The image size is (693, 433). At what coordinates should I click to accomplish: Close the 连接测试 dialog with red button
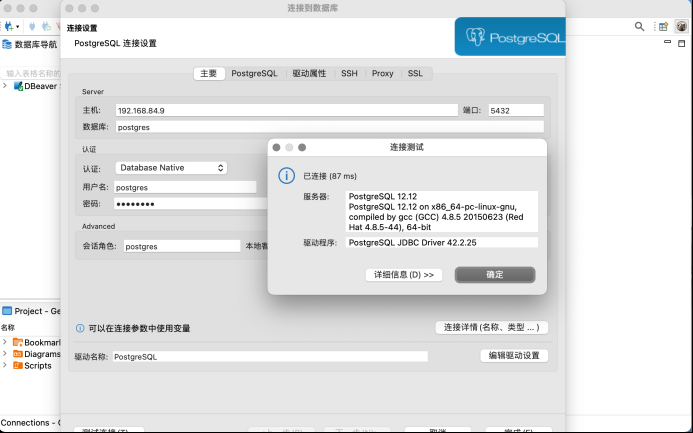tap(276, 147)
